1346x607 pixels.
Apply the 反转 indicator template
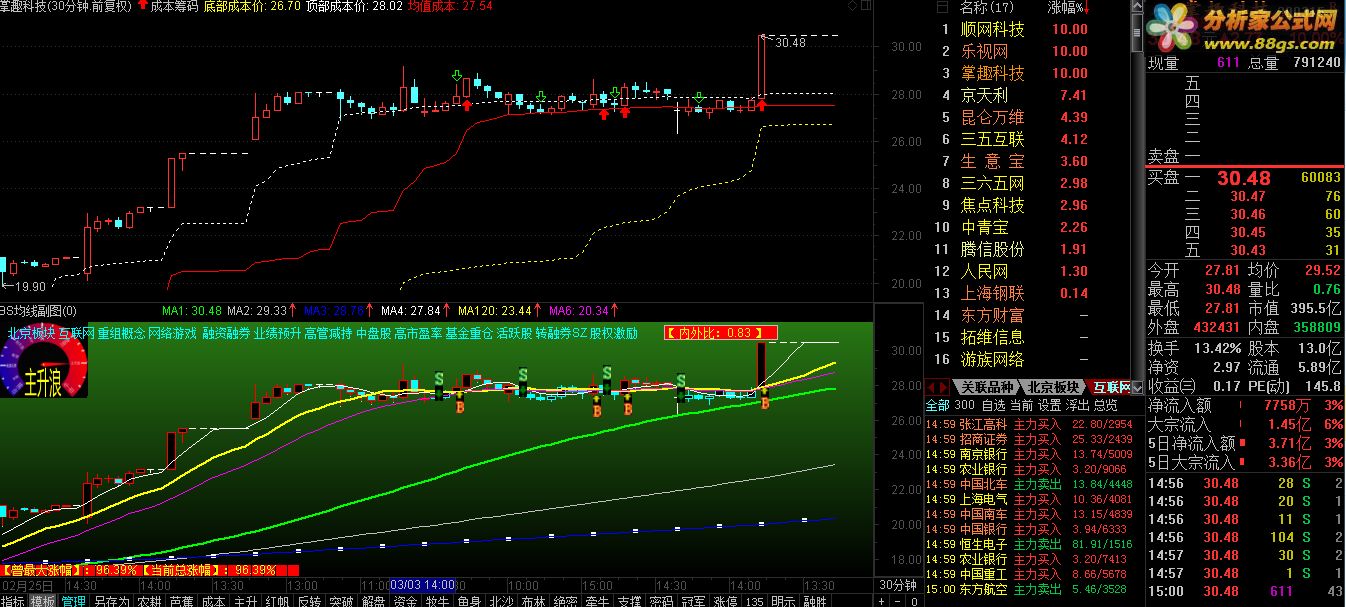point(309,601)
